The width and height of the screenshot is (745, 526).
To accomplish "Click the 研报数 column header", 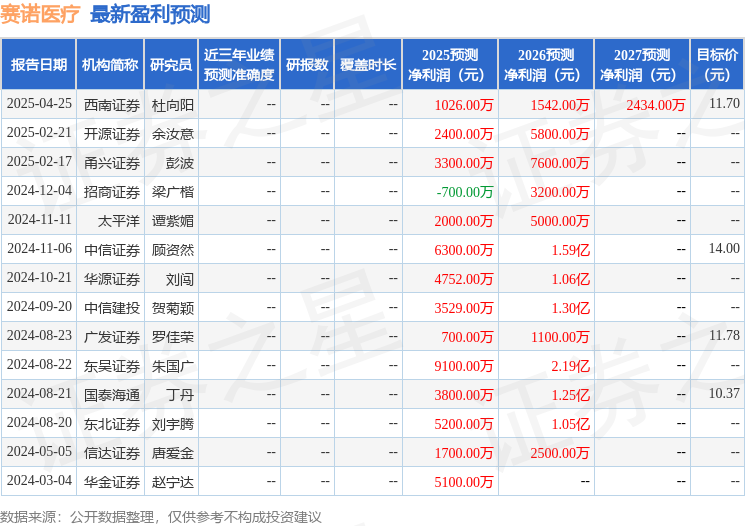I will coord(307,64).
